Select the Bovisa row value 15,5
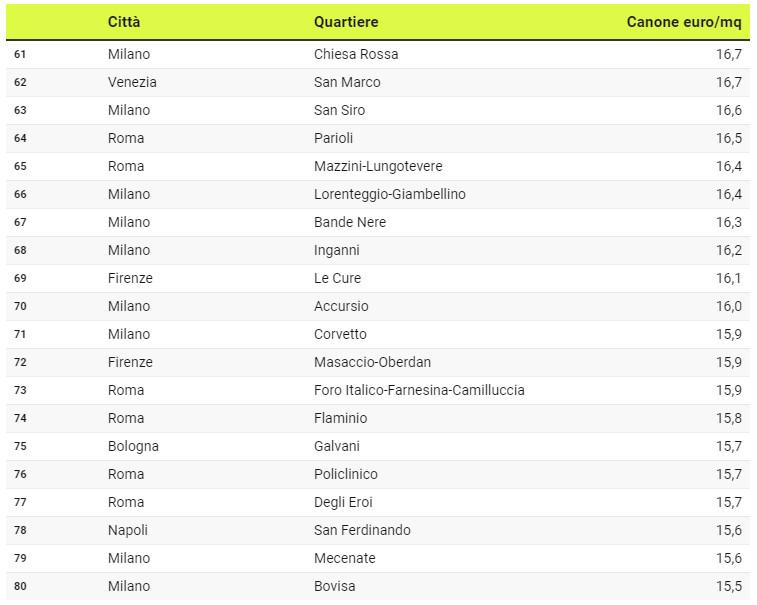 coord(729,586)
